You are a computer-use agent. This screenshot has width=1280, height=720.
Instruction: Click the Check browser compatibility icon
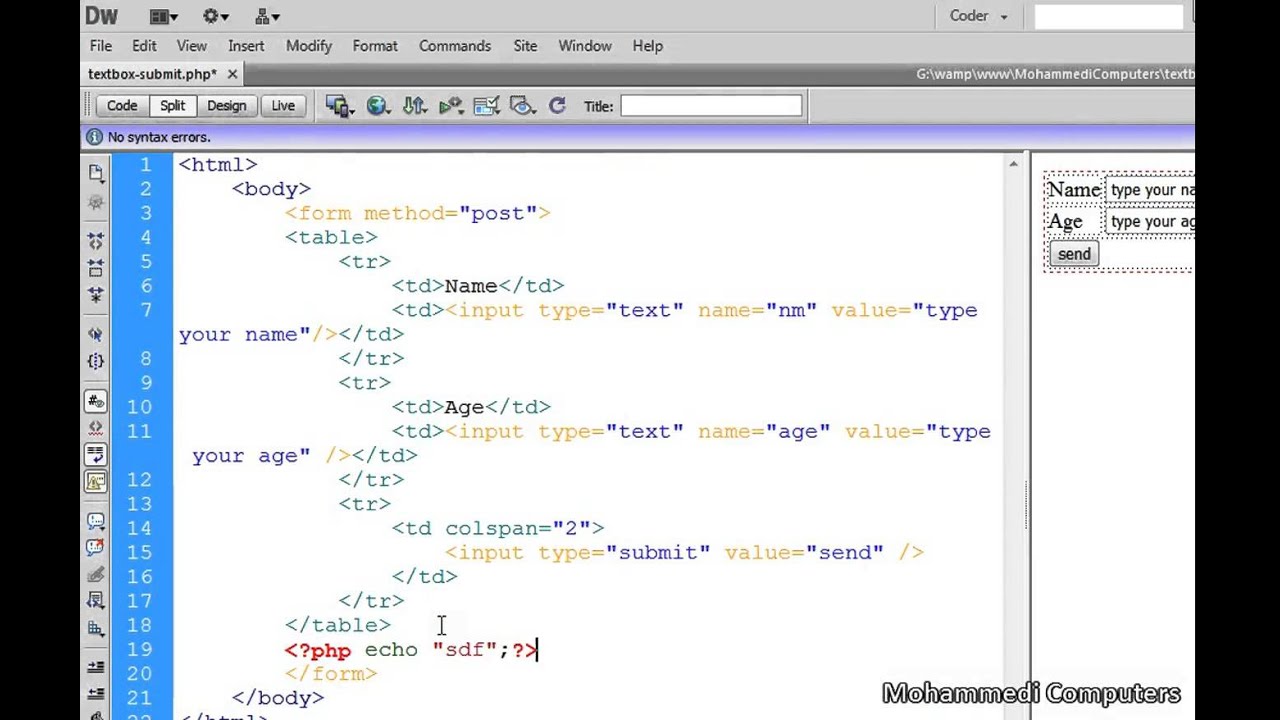(x=486, y=106)
